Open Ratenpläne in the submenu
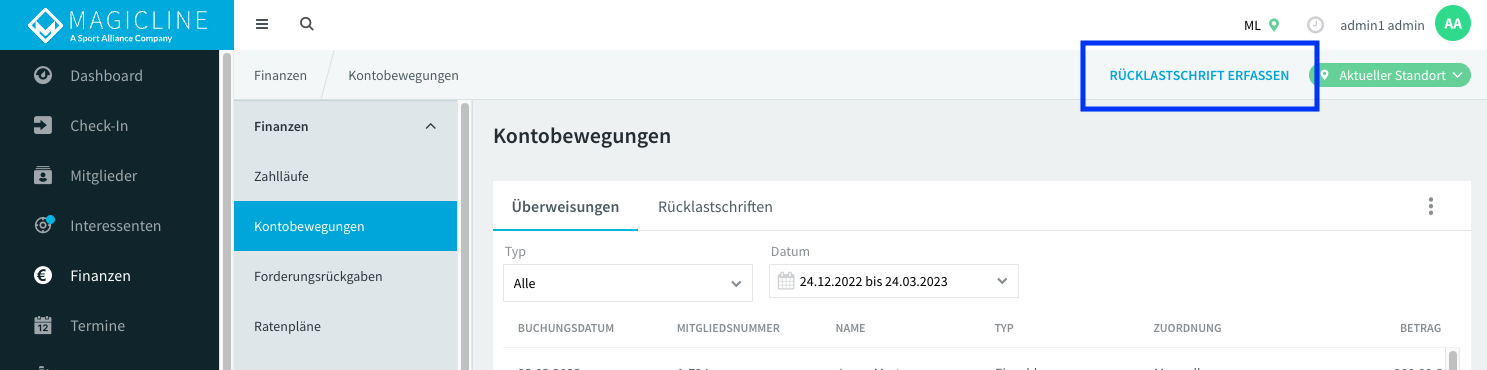This screenshot has height=370, width=1487. pyautogui.click(x=346, y=326)
